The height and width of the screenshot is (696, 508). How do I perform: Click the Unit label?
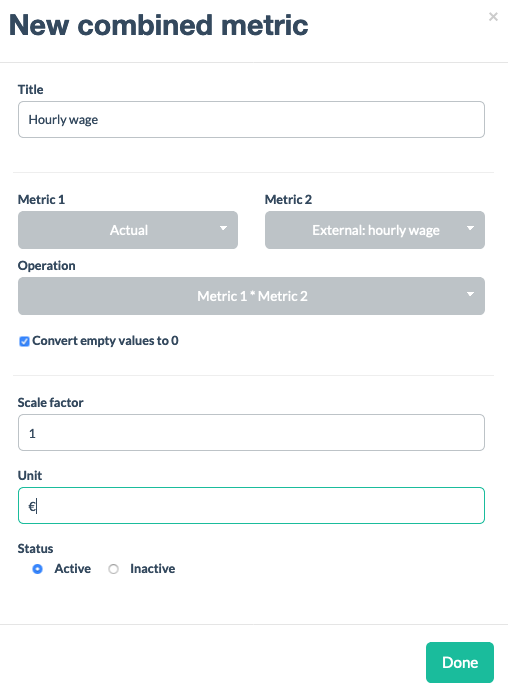30,475
